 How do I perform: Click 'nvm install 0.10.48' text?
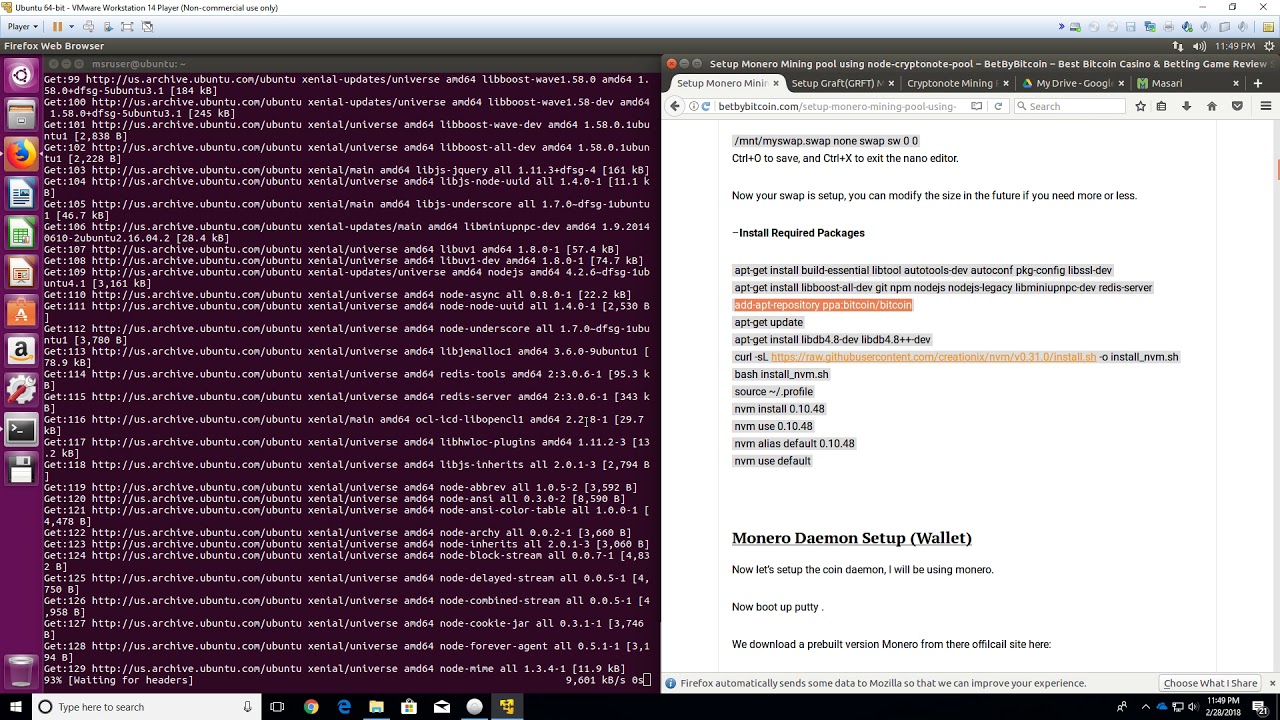[x=779, y=409]
